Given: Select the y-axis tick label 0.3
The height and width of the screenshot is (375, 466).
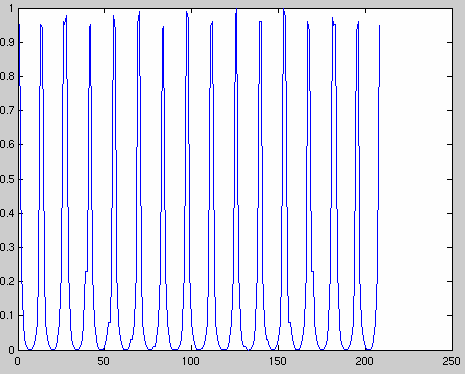Looking at the screenshot, I should pyautogui.click(x=7, y=247).
